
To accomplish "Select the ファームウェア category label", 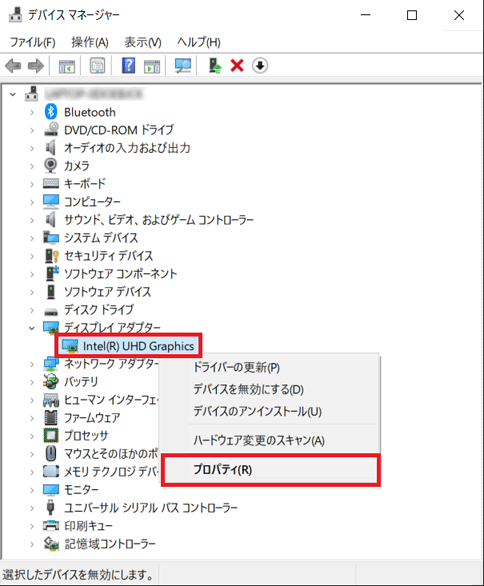I will tap(92, 418).
